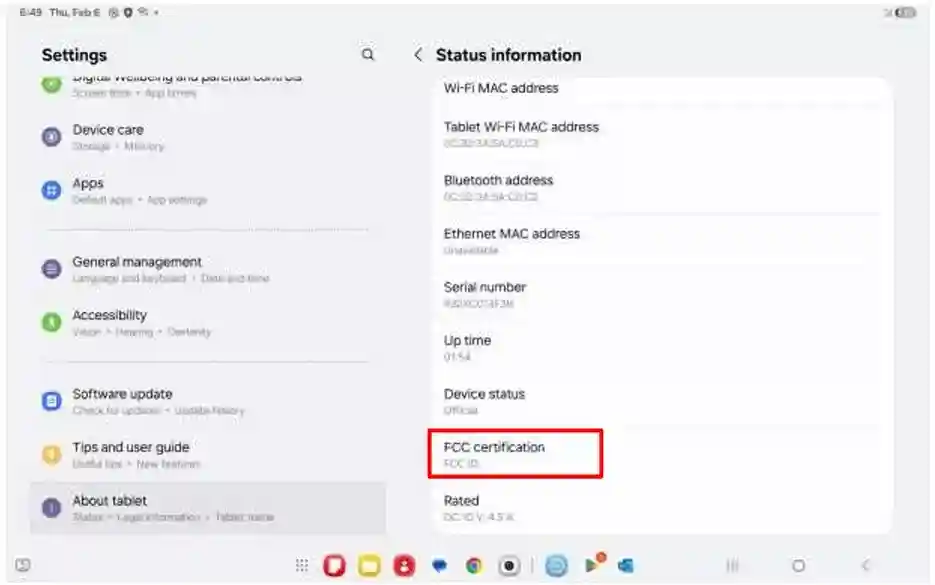Viewport: 935px width, 585px height.
Task: Open the app drawer grid icon
Action: (x=301, y=566)
